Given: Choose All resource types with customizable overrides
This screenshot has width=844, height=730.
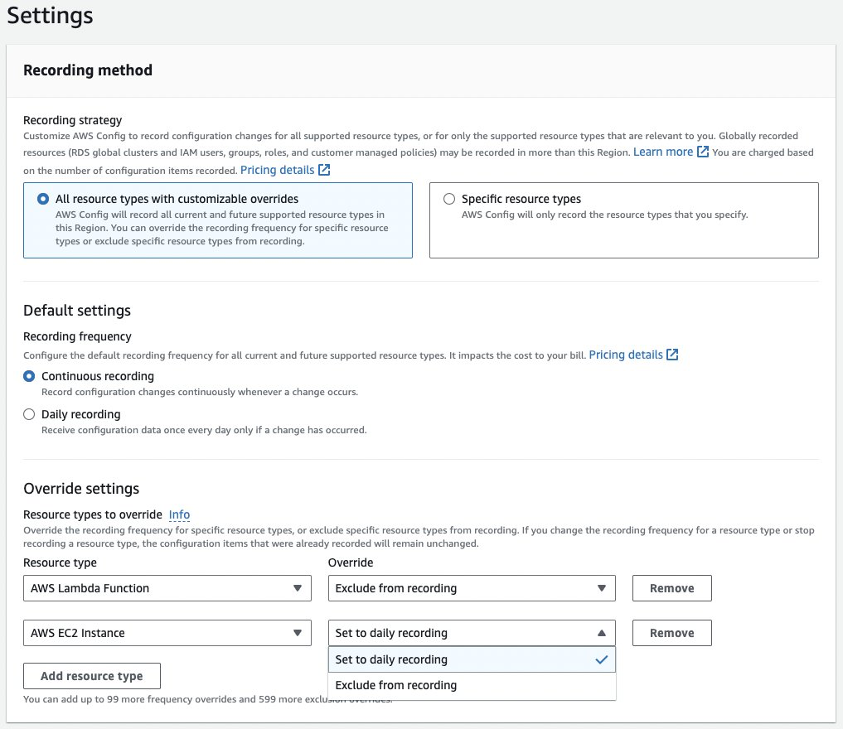Looking at the screenshot, I should click(x=41, y=198).
